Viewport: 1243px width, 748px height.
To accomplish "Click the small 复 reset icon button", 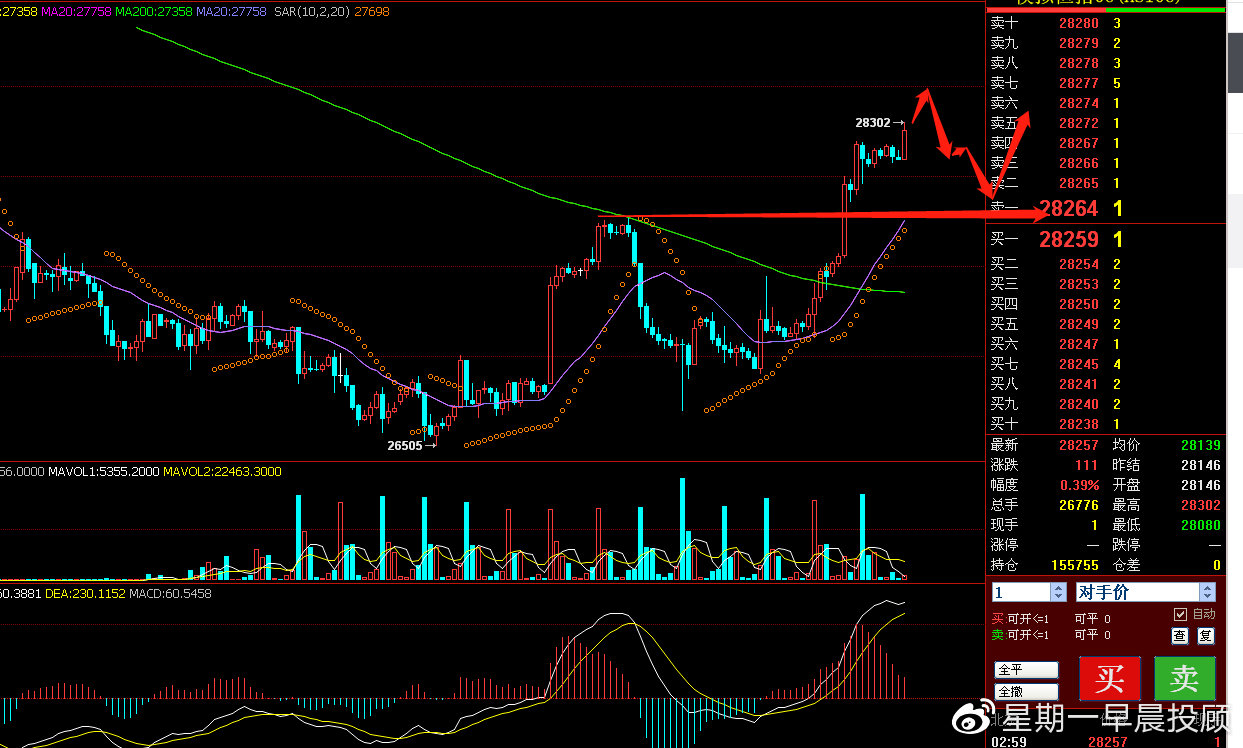I will 1205,635.
